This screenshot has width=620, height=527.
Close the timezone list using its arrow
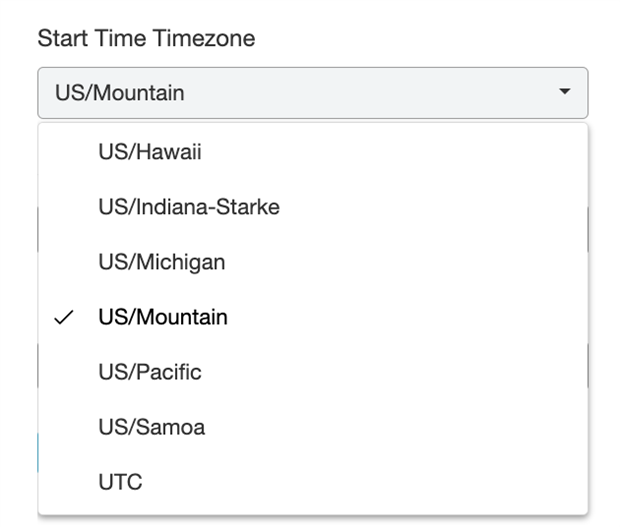coord(564,92)
